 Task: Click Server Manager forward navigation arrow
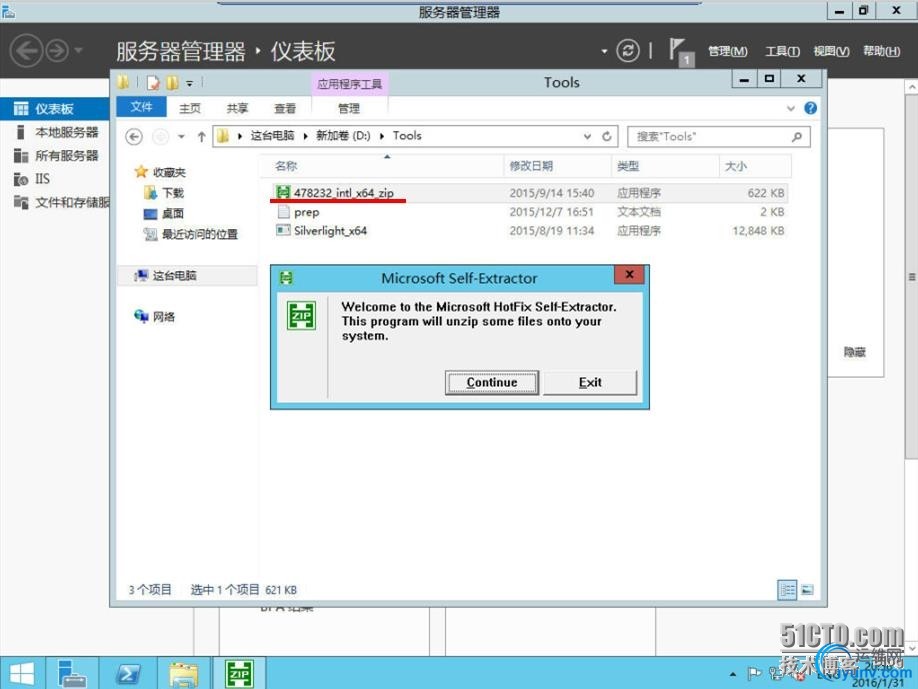click(x=57, y=51)
